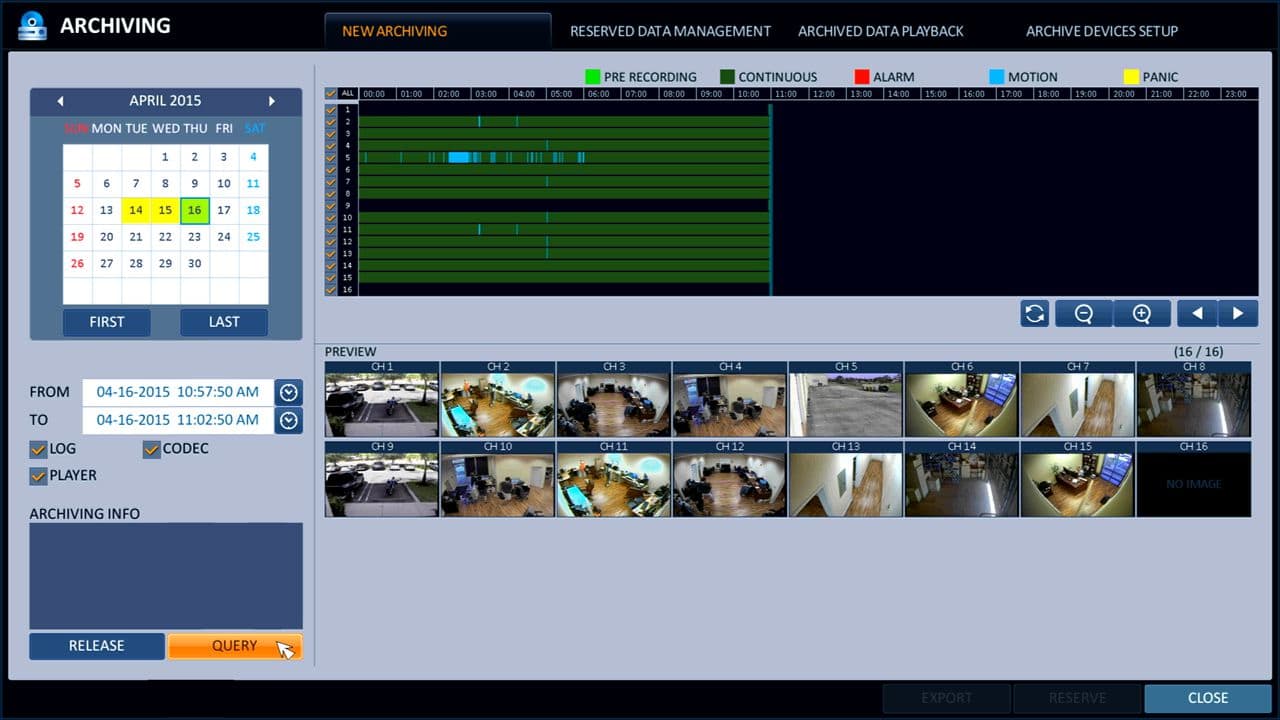Select April 15 in the calendar
Image resolution: width=1280 pixels, height=720 pixels.
[x=165, y=211]
